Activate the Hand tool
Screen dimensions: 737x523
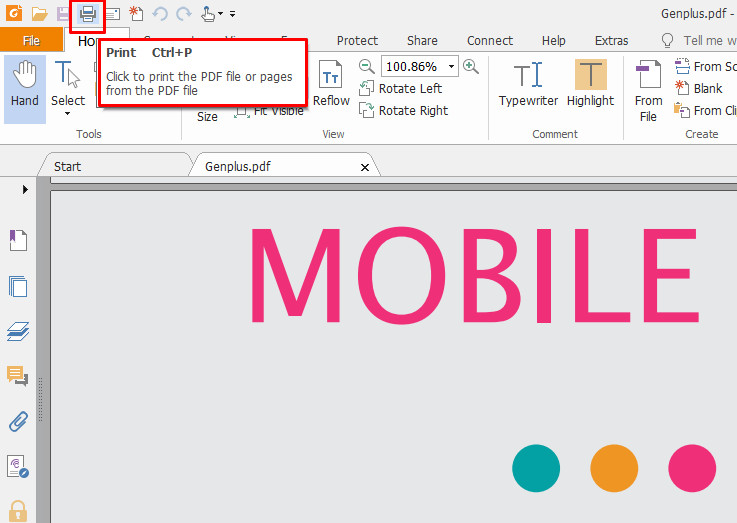pyautogui.click(x=24, y=83)
